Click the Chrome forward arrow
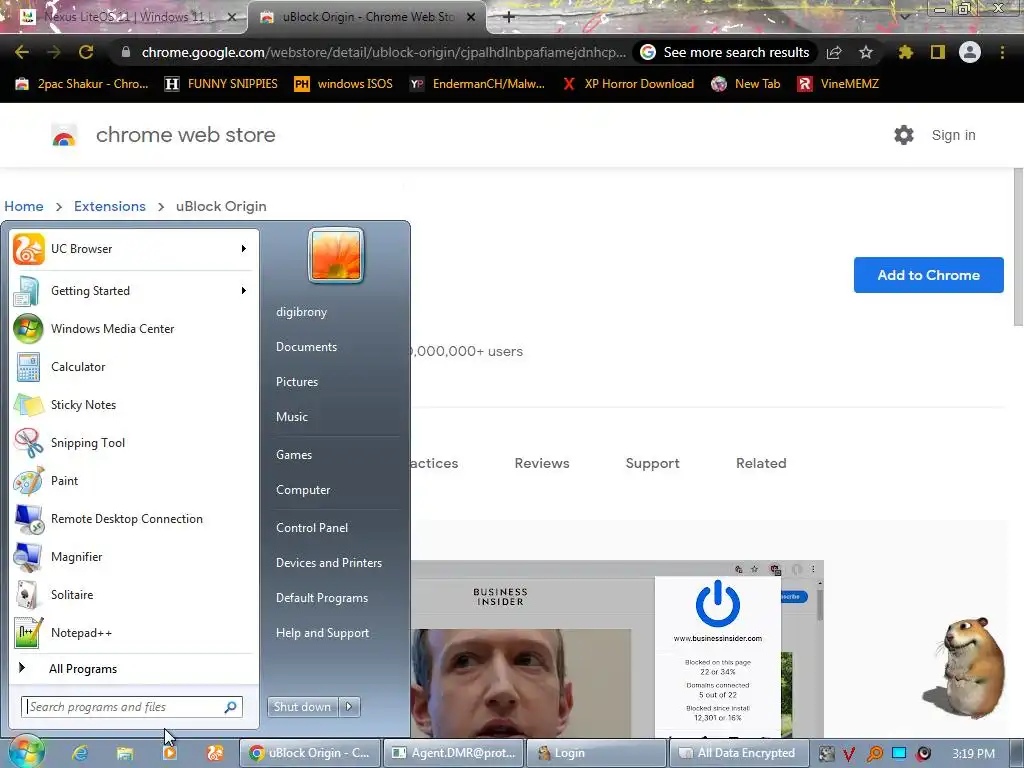 [54, 52]
